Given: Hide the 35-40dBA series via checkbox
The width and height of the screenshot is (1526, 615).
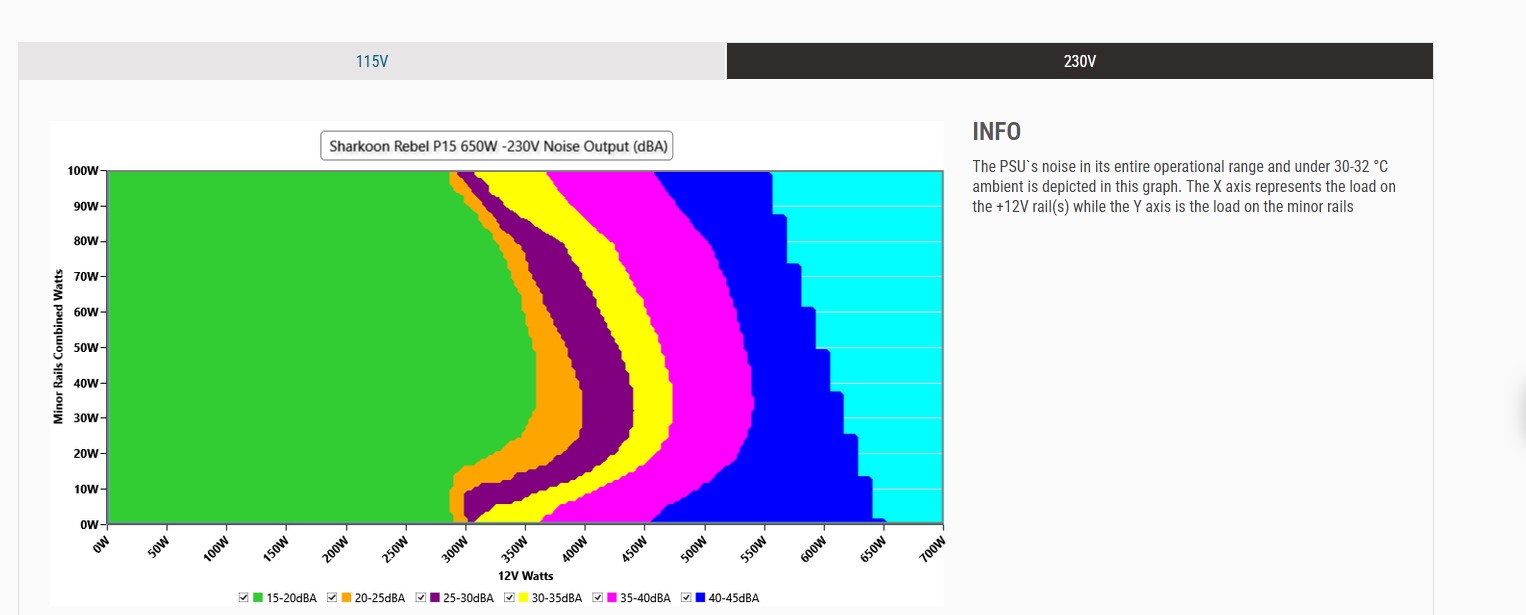Looking at the screenshot, I should coord(598,598).
